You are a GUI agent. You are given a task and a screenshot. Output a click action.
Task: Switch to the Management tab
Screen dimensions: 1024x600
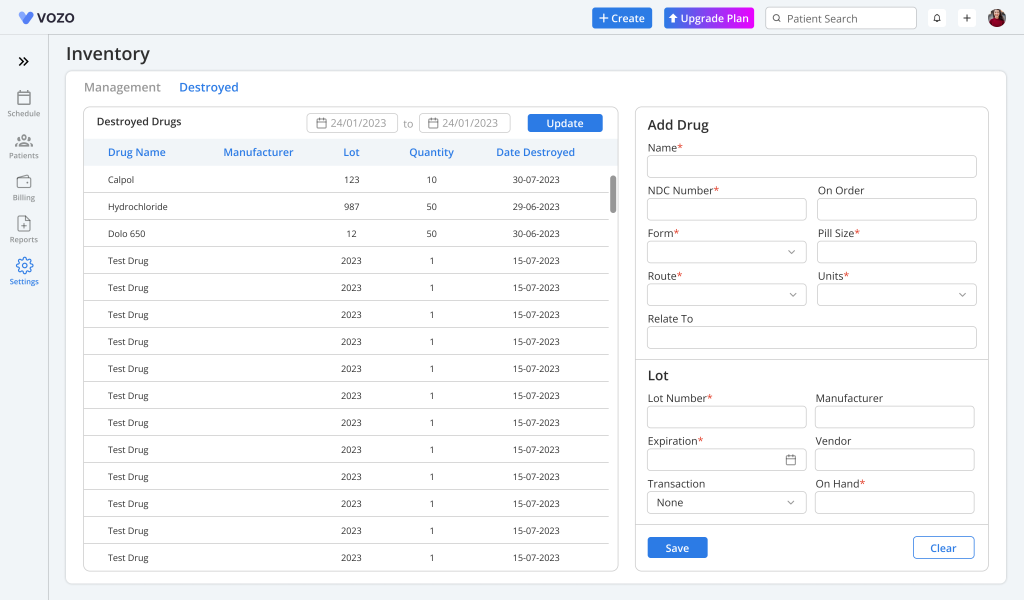(x=122, y=87)
